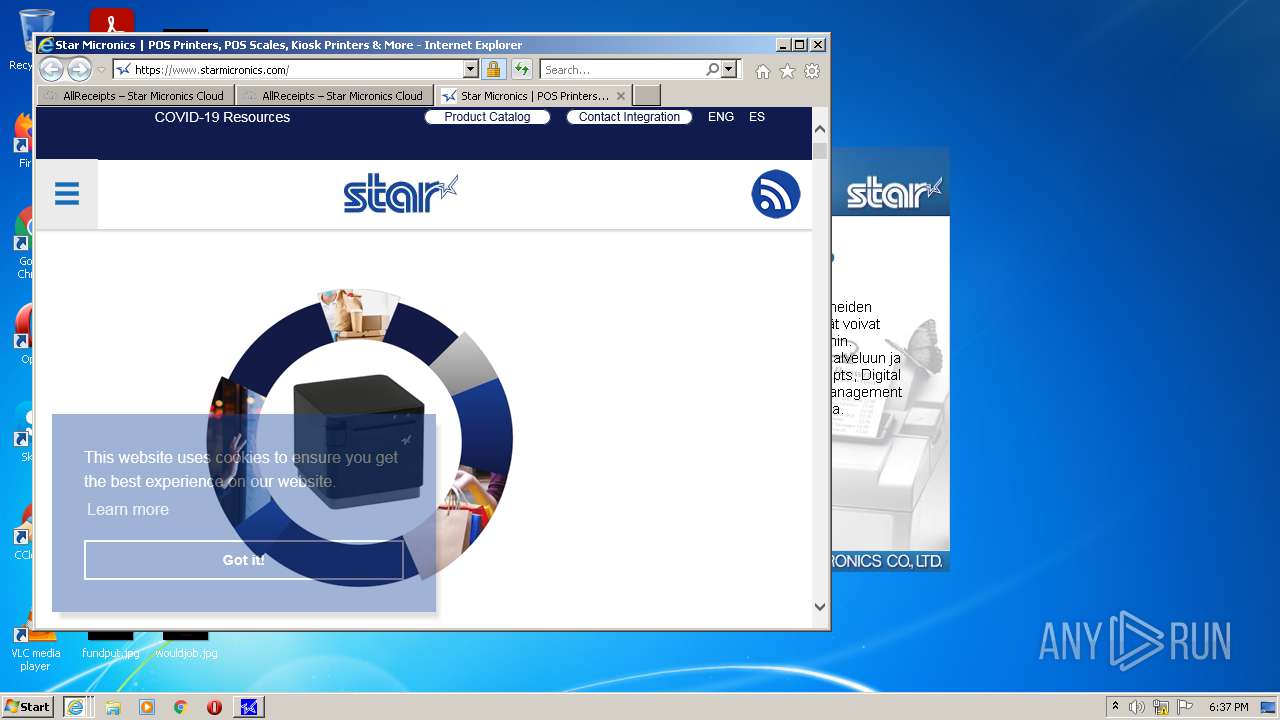
Task: Open Internet Explorer from the taskbar
Action: tap(75, 707)
